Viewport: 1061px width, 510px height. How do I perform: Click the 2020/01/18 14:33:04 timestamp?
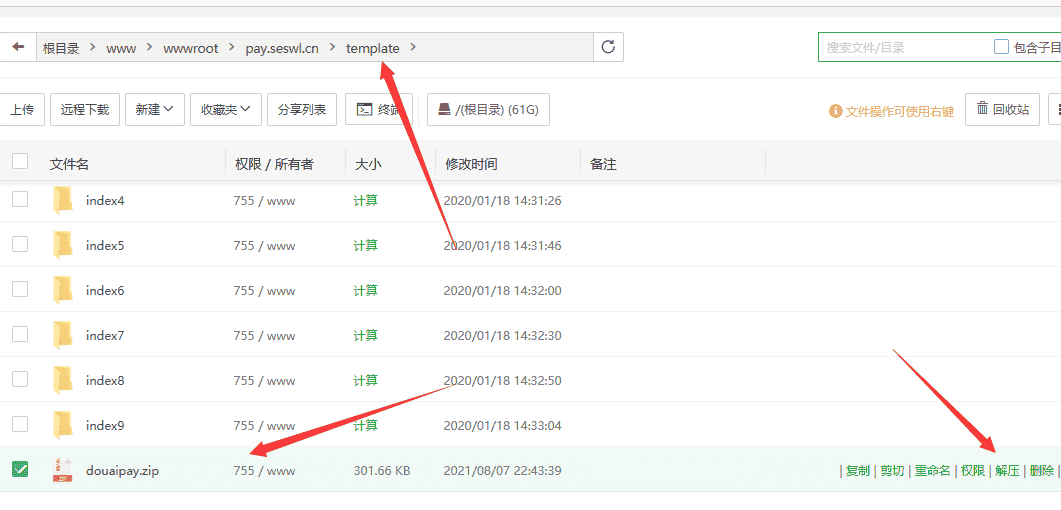502,426
